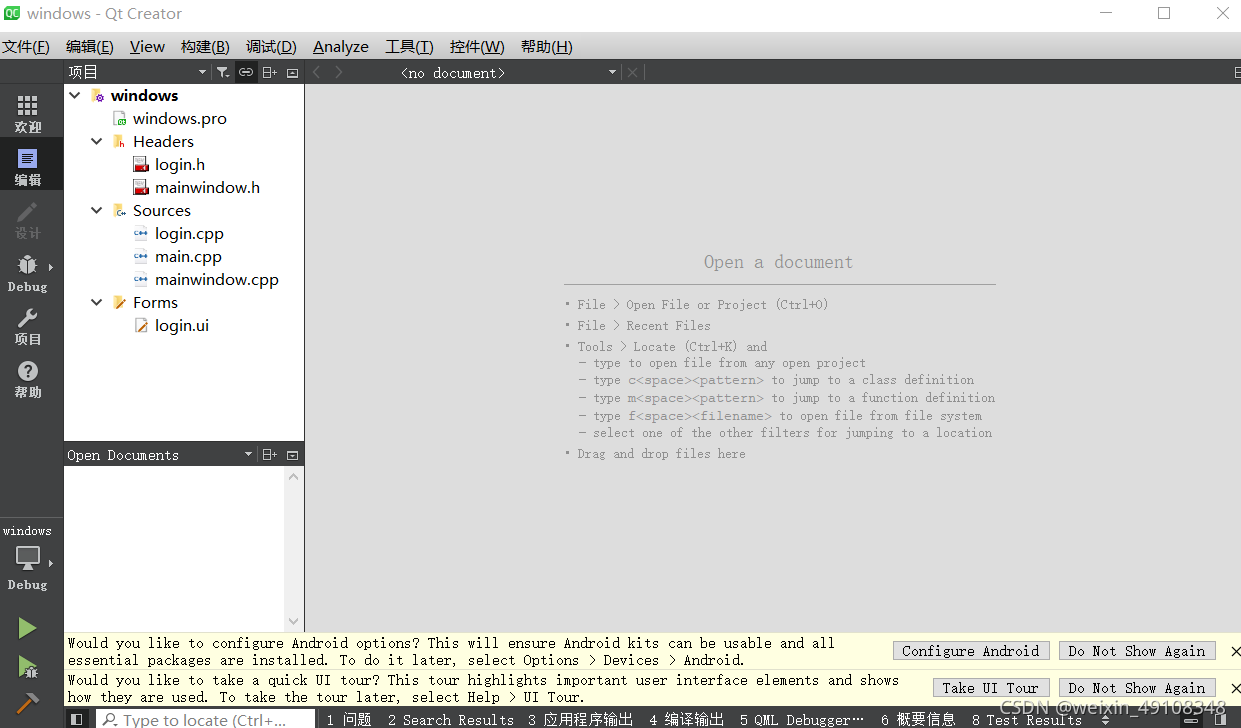Select login.h header file
Screen dimensions: 1241x728
tap(180, 164)
